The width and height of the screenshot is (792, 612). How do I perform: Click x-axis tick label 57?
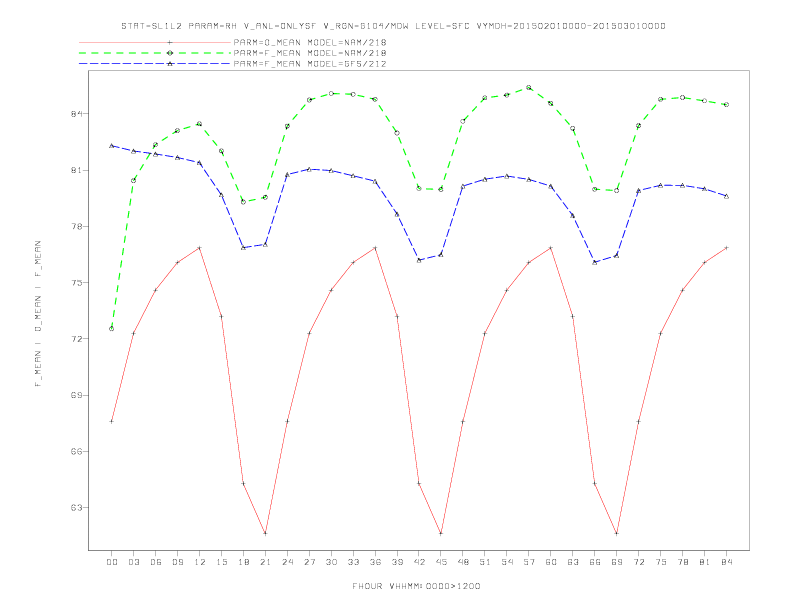pos(529,562)
